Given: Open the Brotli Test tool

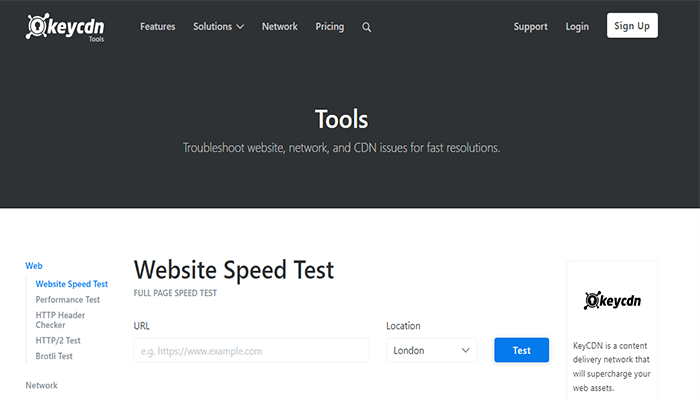Looking at the screenshot, I should click(54, 356).
